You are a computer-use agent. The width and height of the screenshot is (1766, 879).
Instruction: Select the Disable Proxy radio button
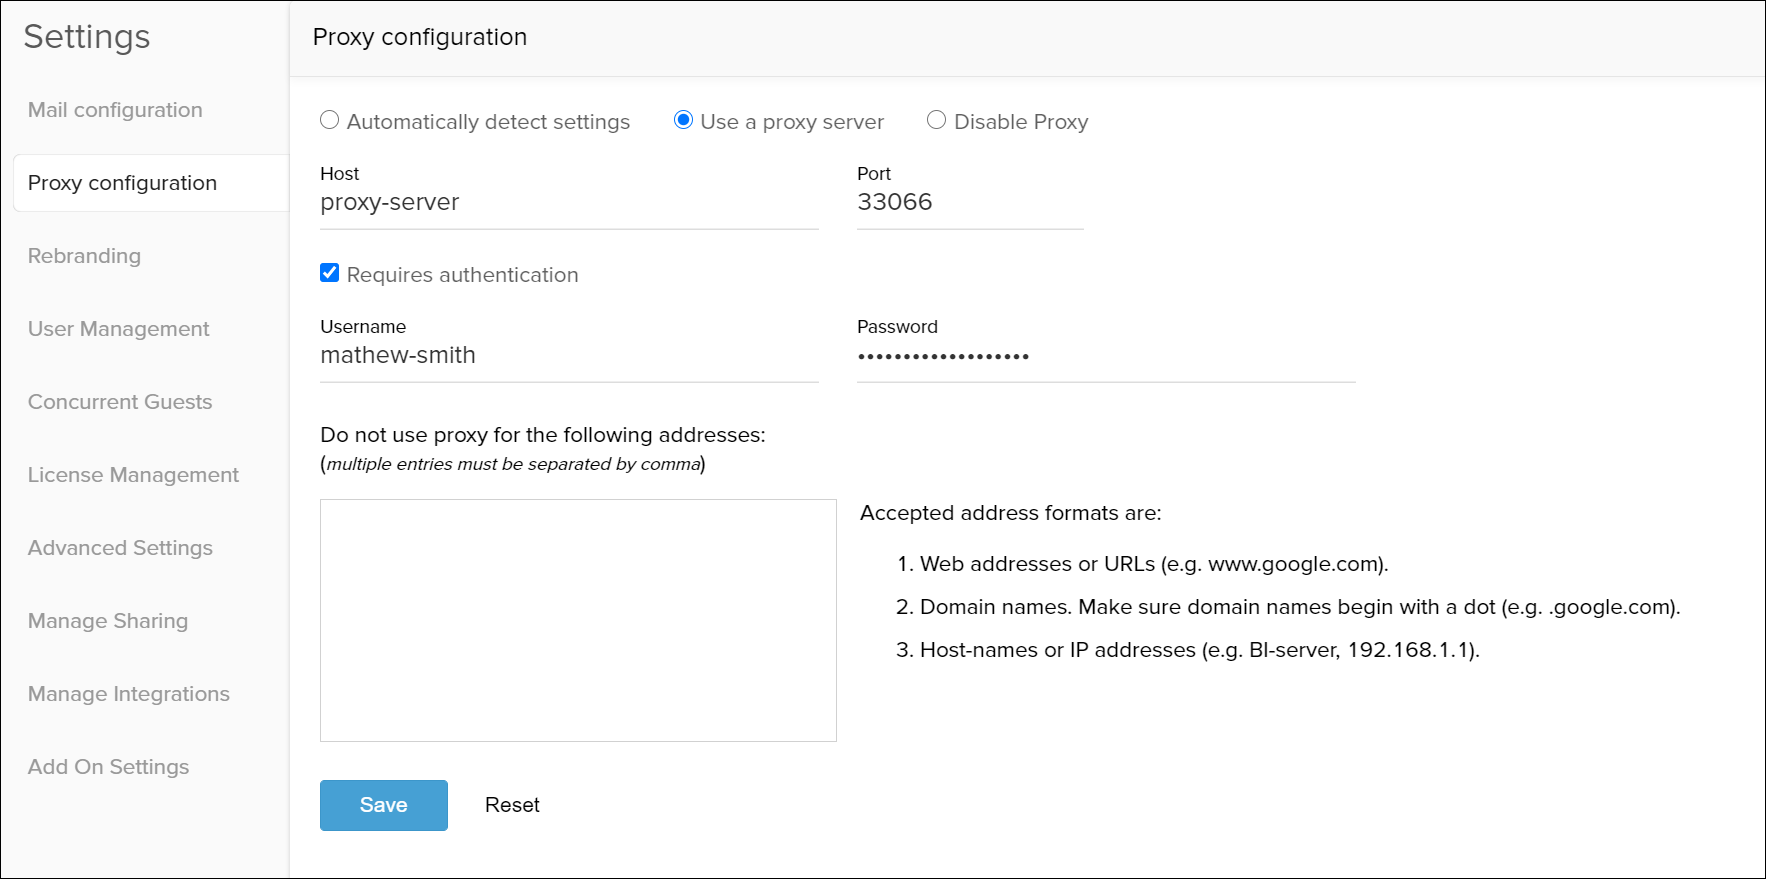[x=936, y=121]
